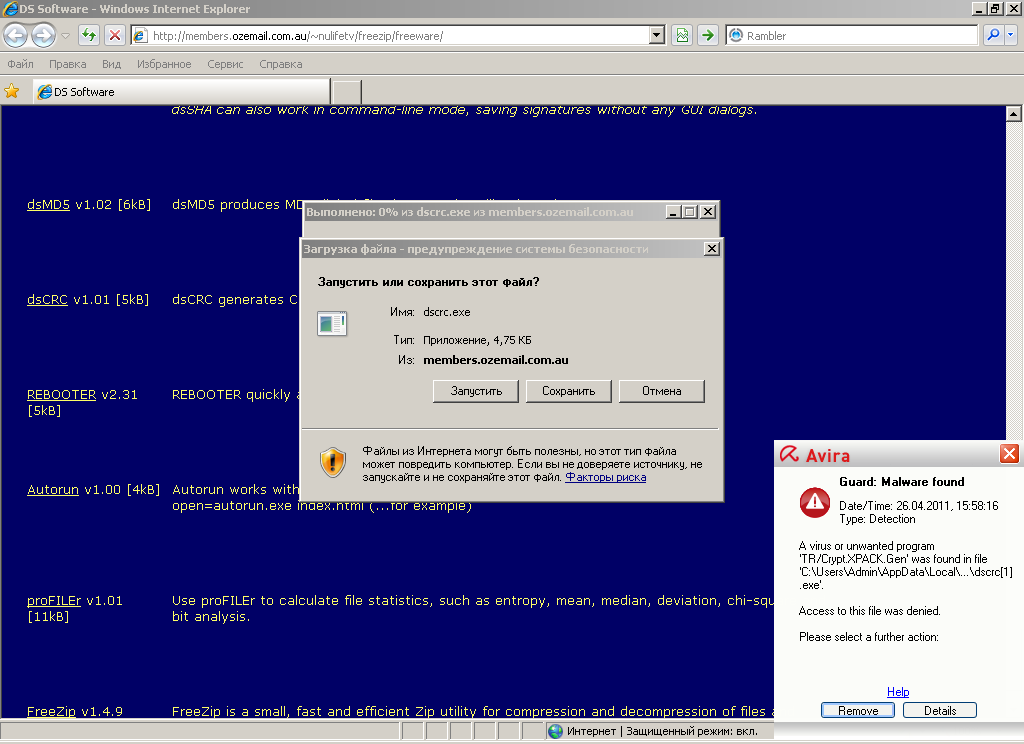Image resolution: width=1024 pixels, height=744 pixels.
Task: Expand the address bar history dropdown
Action: (x=657, y=35)
